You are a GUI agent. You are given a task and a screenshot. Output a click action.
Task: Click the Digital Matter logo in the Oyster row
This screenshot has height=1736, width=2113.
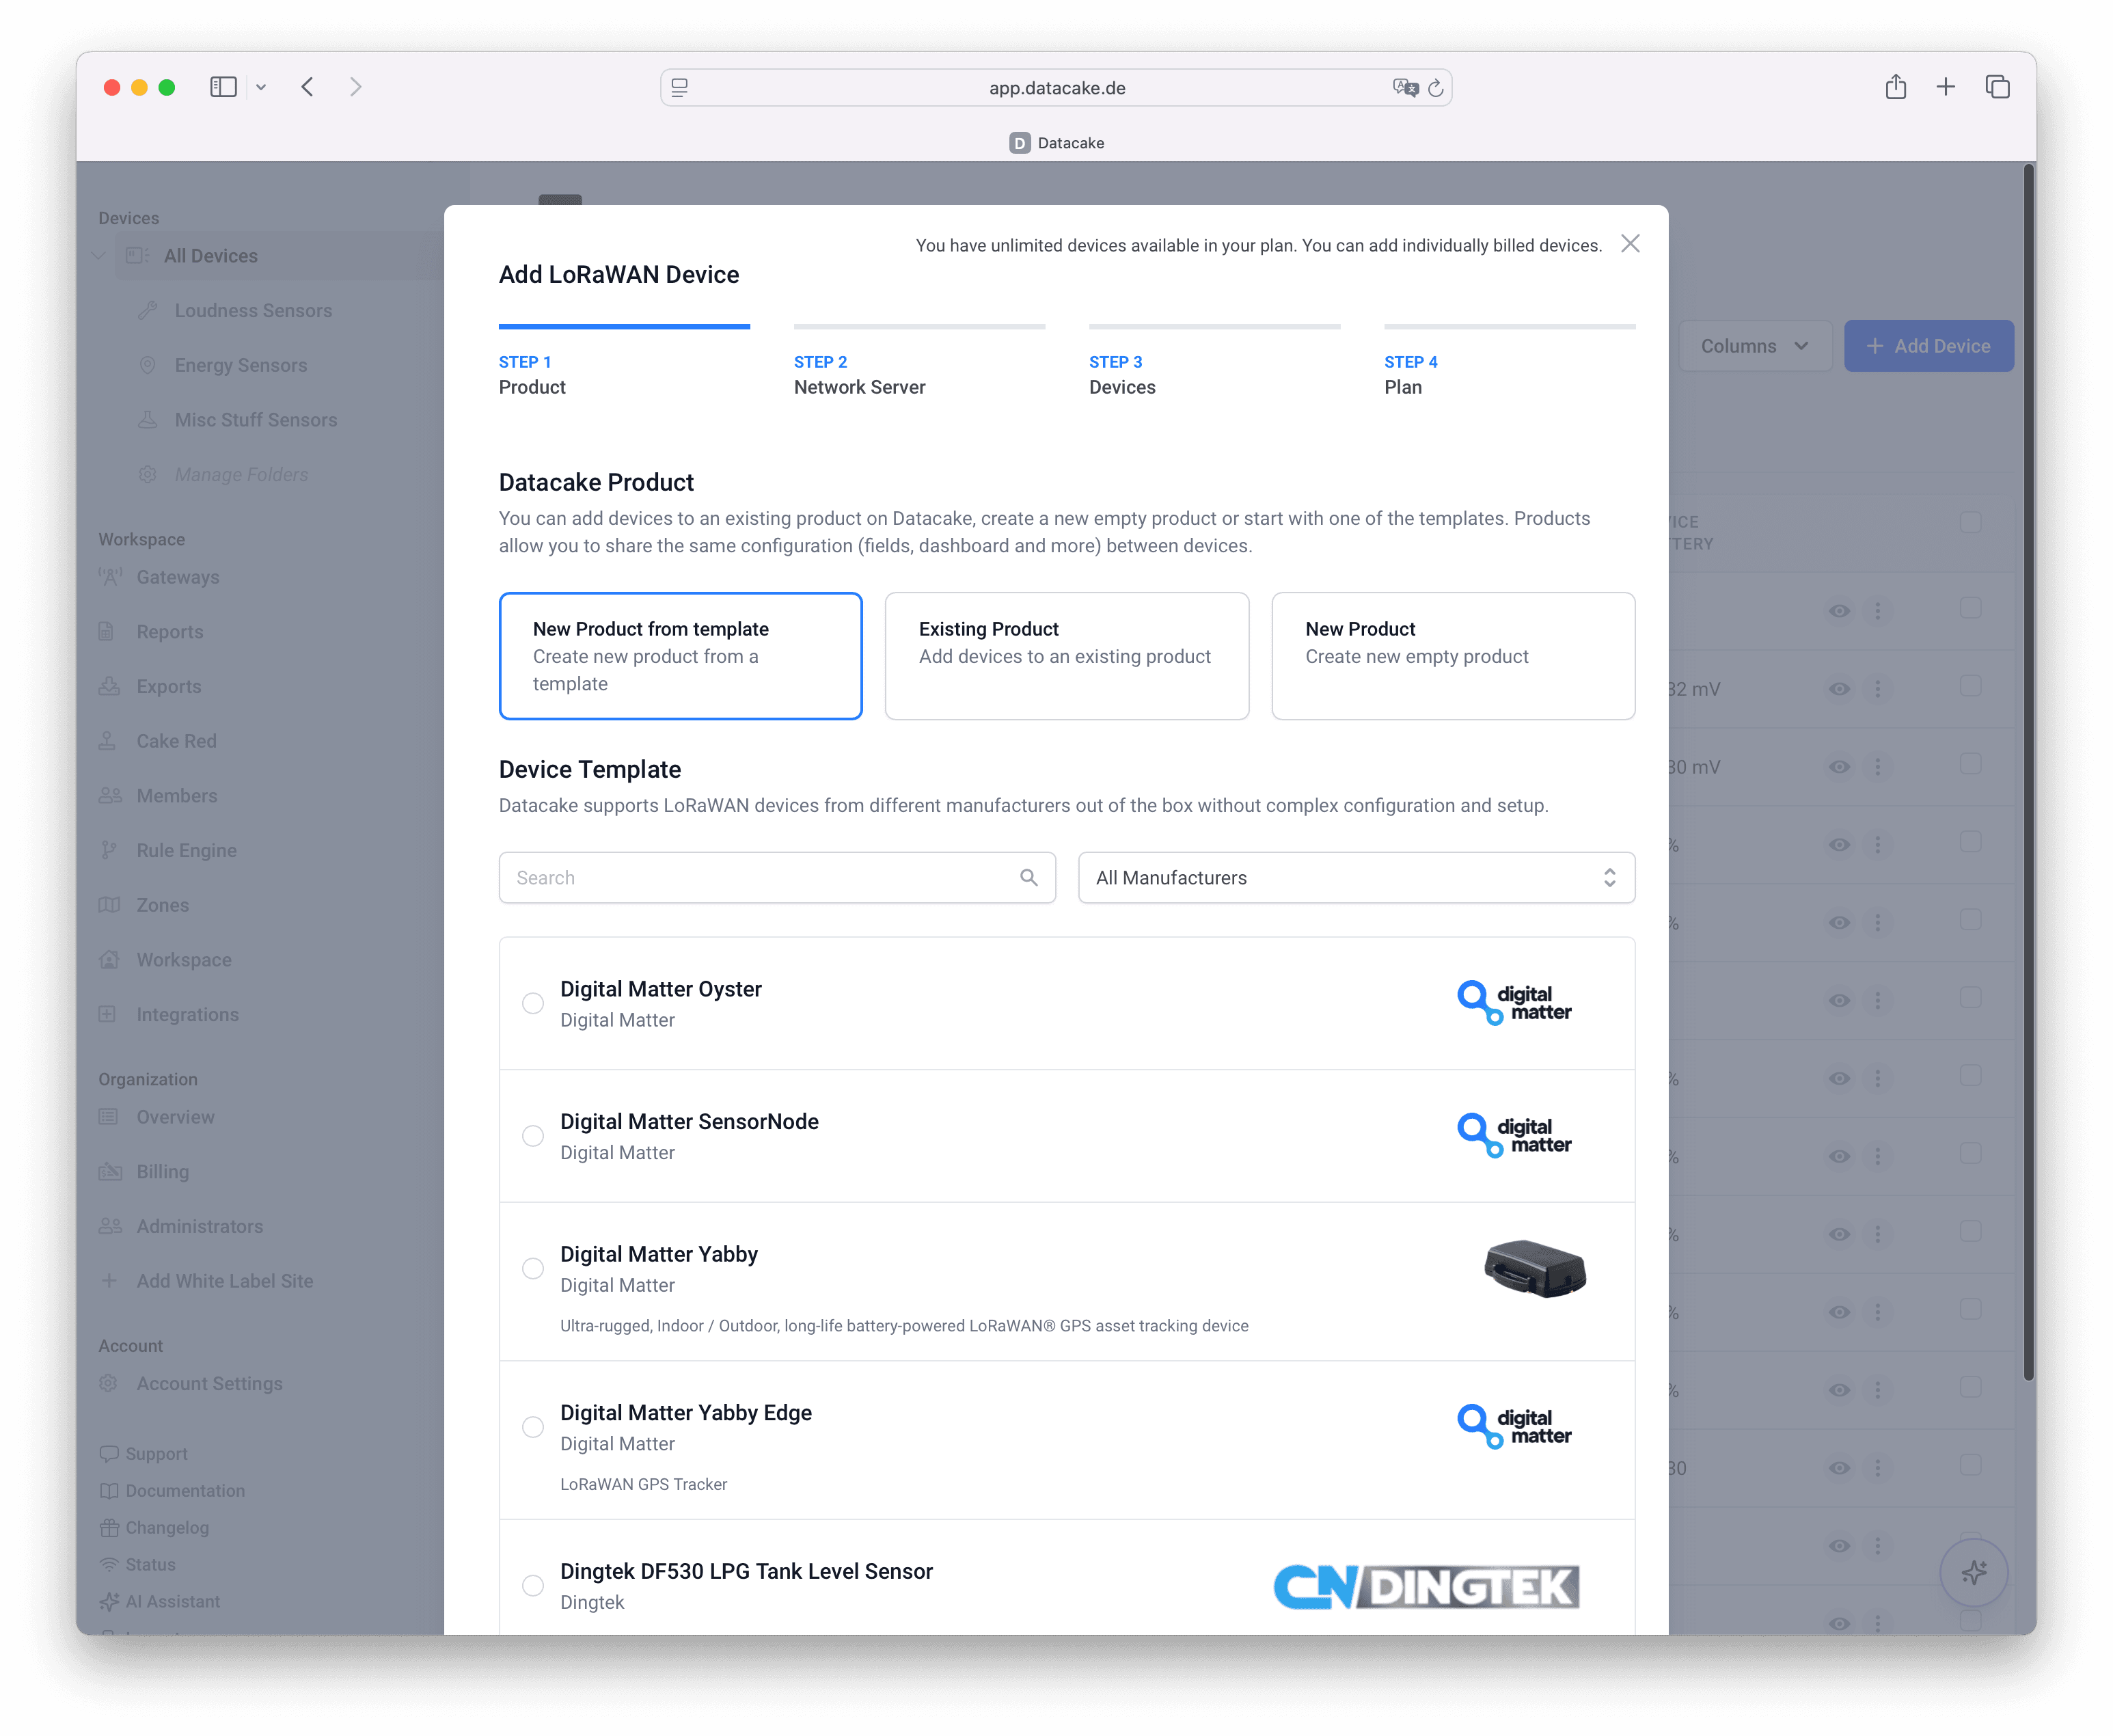point(1513,1002)
